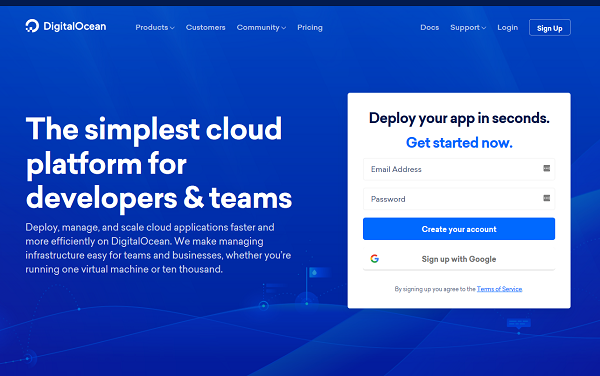Click 'The simplest cloud' headline text

(x=153, y=129)
